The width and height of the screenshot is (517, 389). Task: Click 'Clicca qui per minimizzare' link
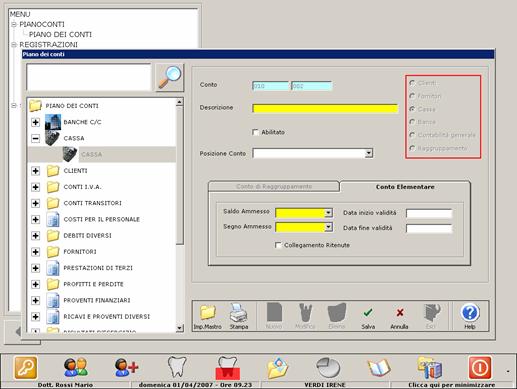tap(451, 385)
